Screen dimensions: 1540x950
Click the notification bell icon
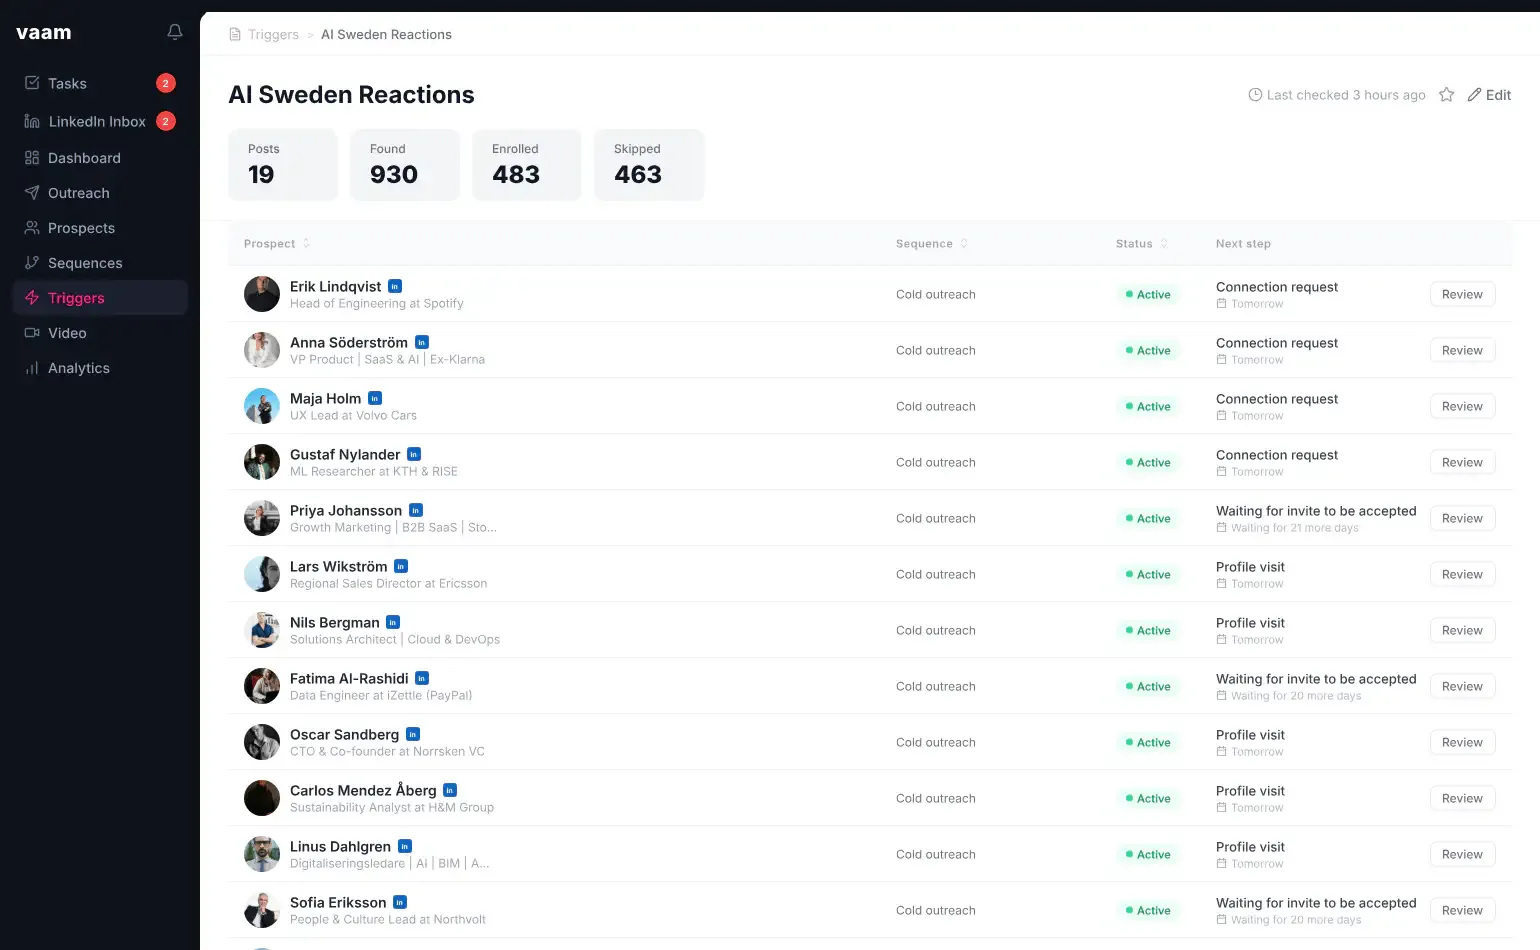tap(175, 32)
